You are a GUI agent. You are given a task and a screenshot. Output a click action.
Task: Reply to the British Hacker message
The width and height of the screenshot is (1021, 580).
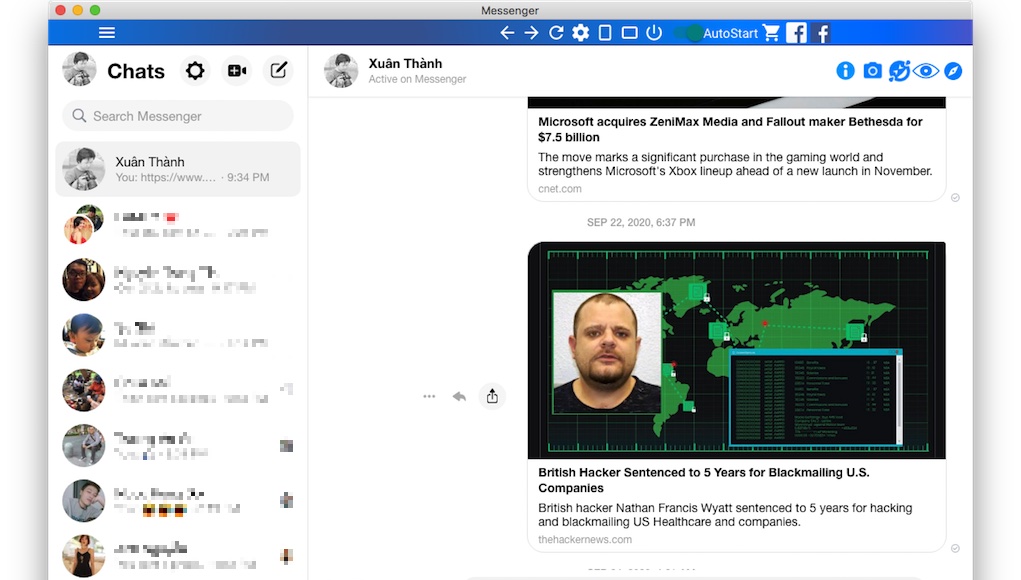coord(460,396)
